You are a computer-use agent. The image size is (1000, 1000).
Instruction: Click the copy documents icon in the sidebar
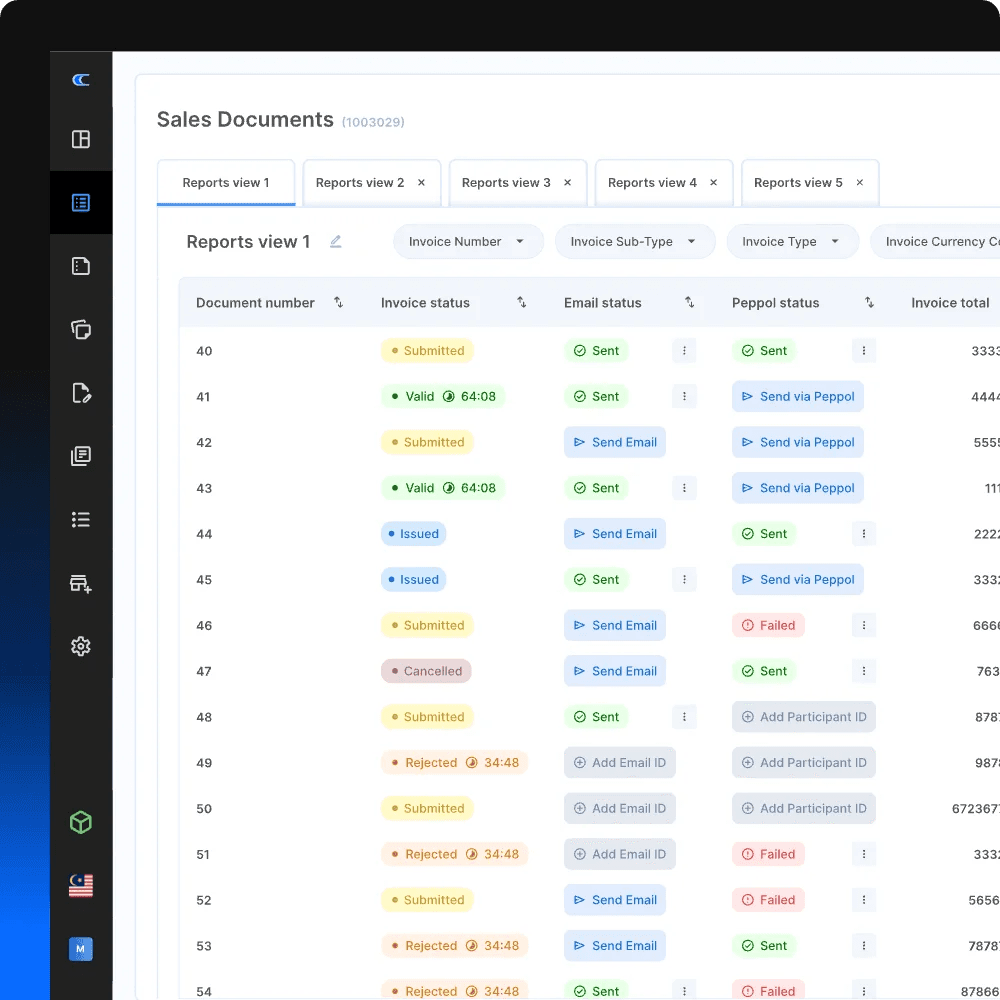(81, 329)
